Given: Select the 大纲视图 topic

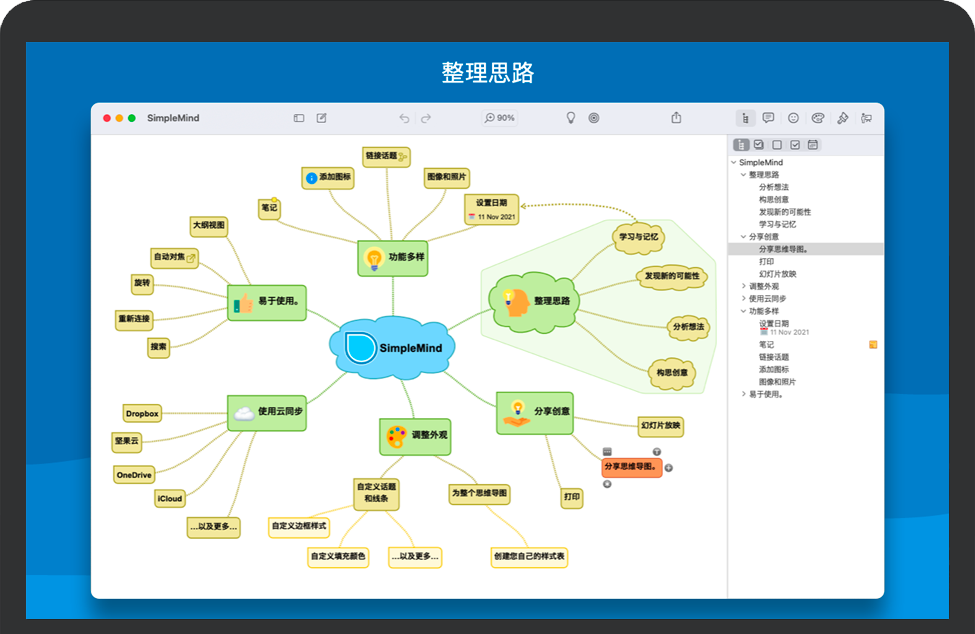Looking at the screenshot, I should tap(209, 226).
